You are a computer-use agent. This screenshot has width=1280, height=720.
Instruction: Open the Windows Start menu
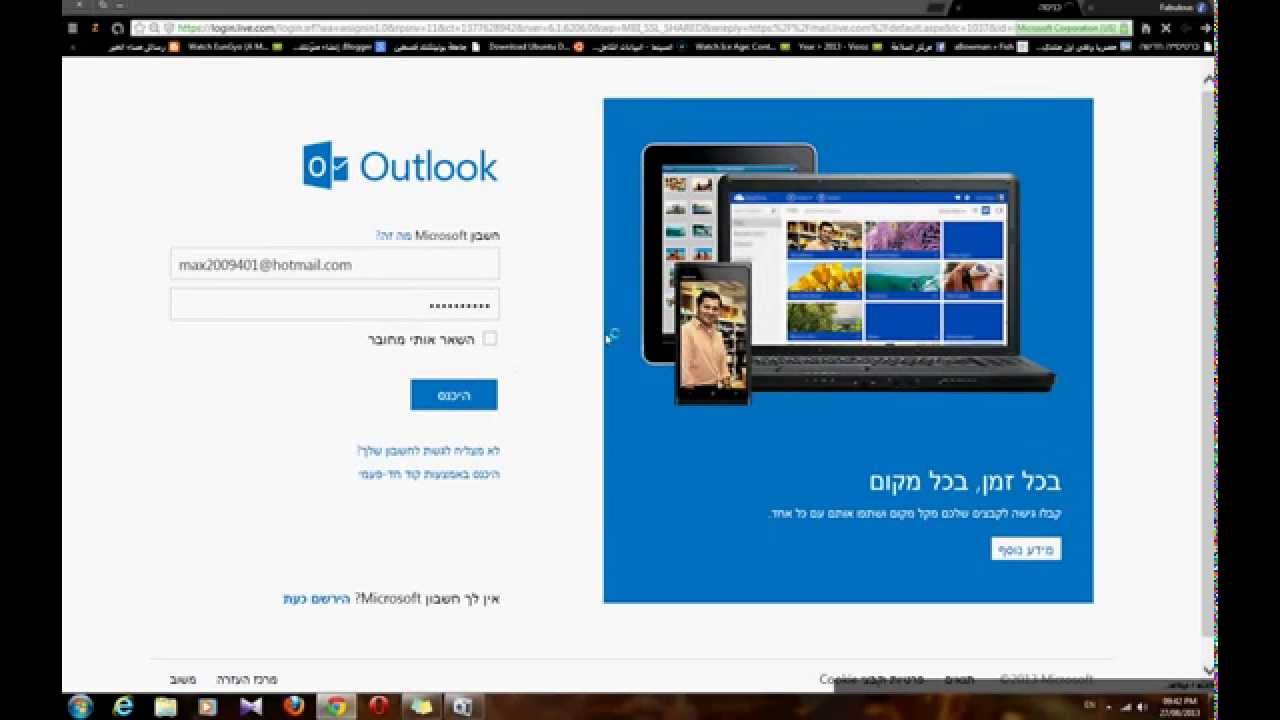pyautogui.click(x=80, y=706)
